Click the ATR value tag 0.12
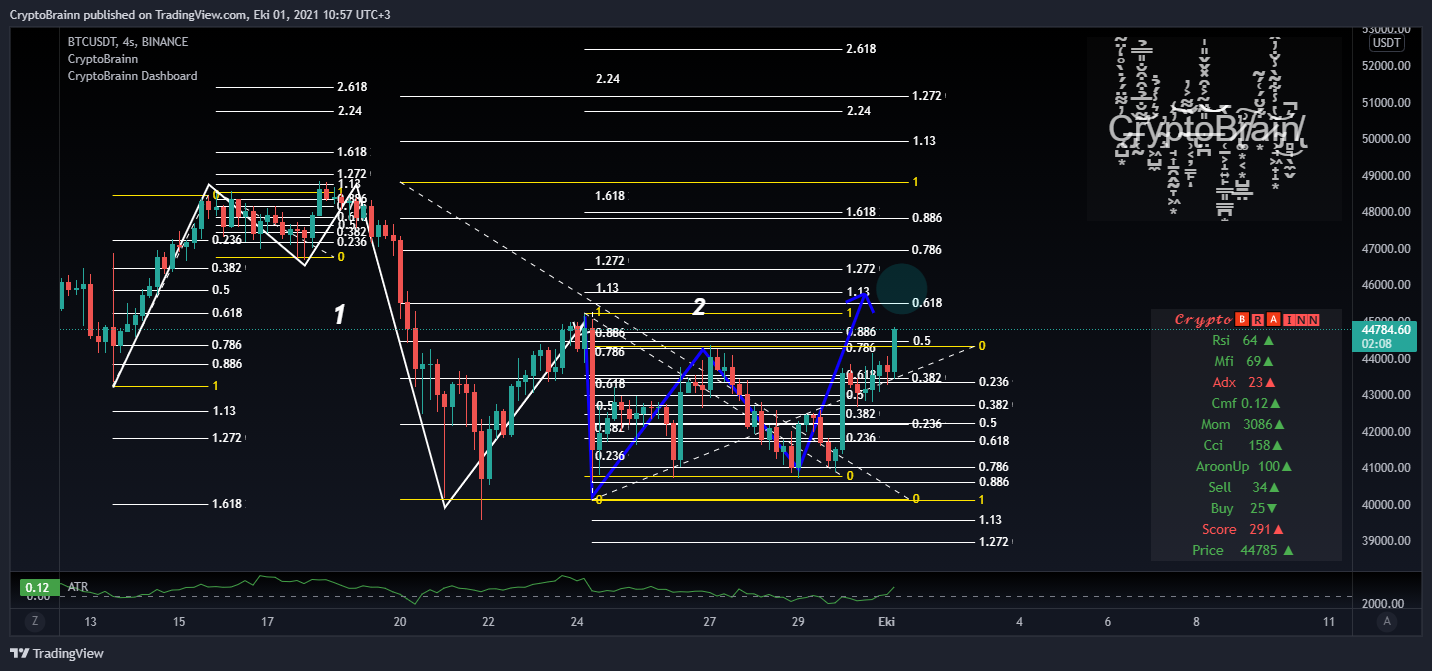The image size is (1432, 671). click(38, 588)
